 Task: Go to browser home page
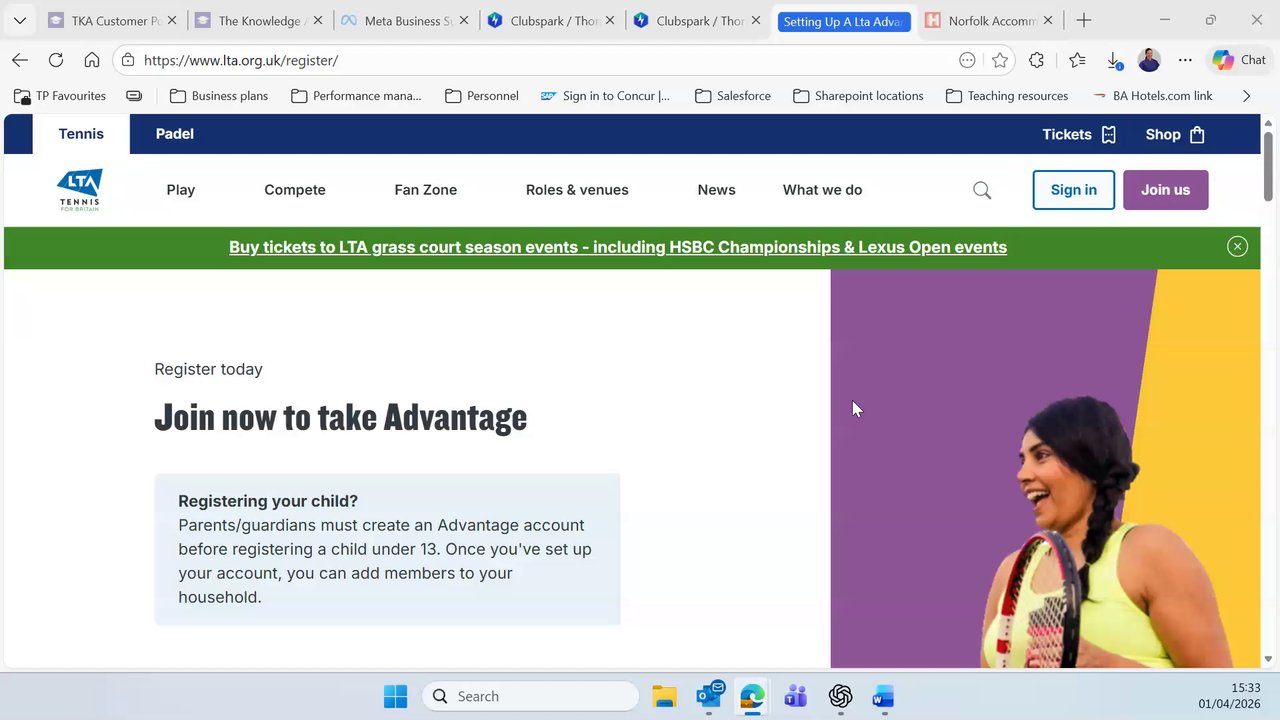coord(92,60)
